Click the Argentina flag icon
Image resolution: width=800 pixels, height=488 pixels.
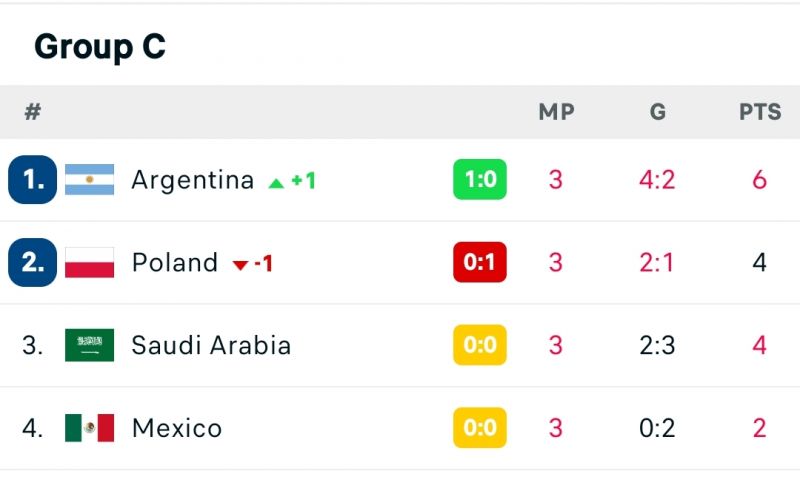(x=89, y=180)
